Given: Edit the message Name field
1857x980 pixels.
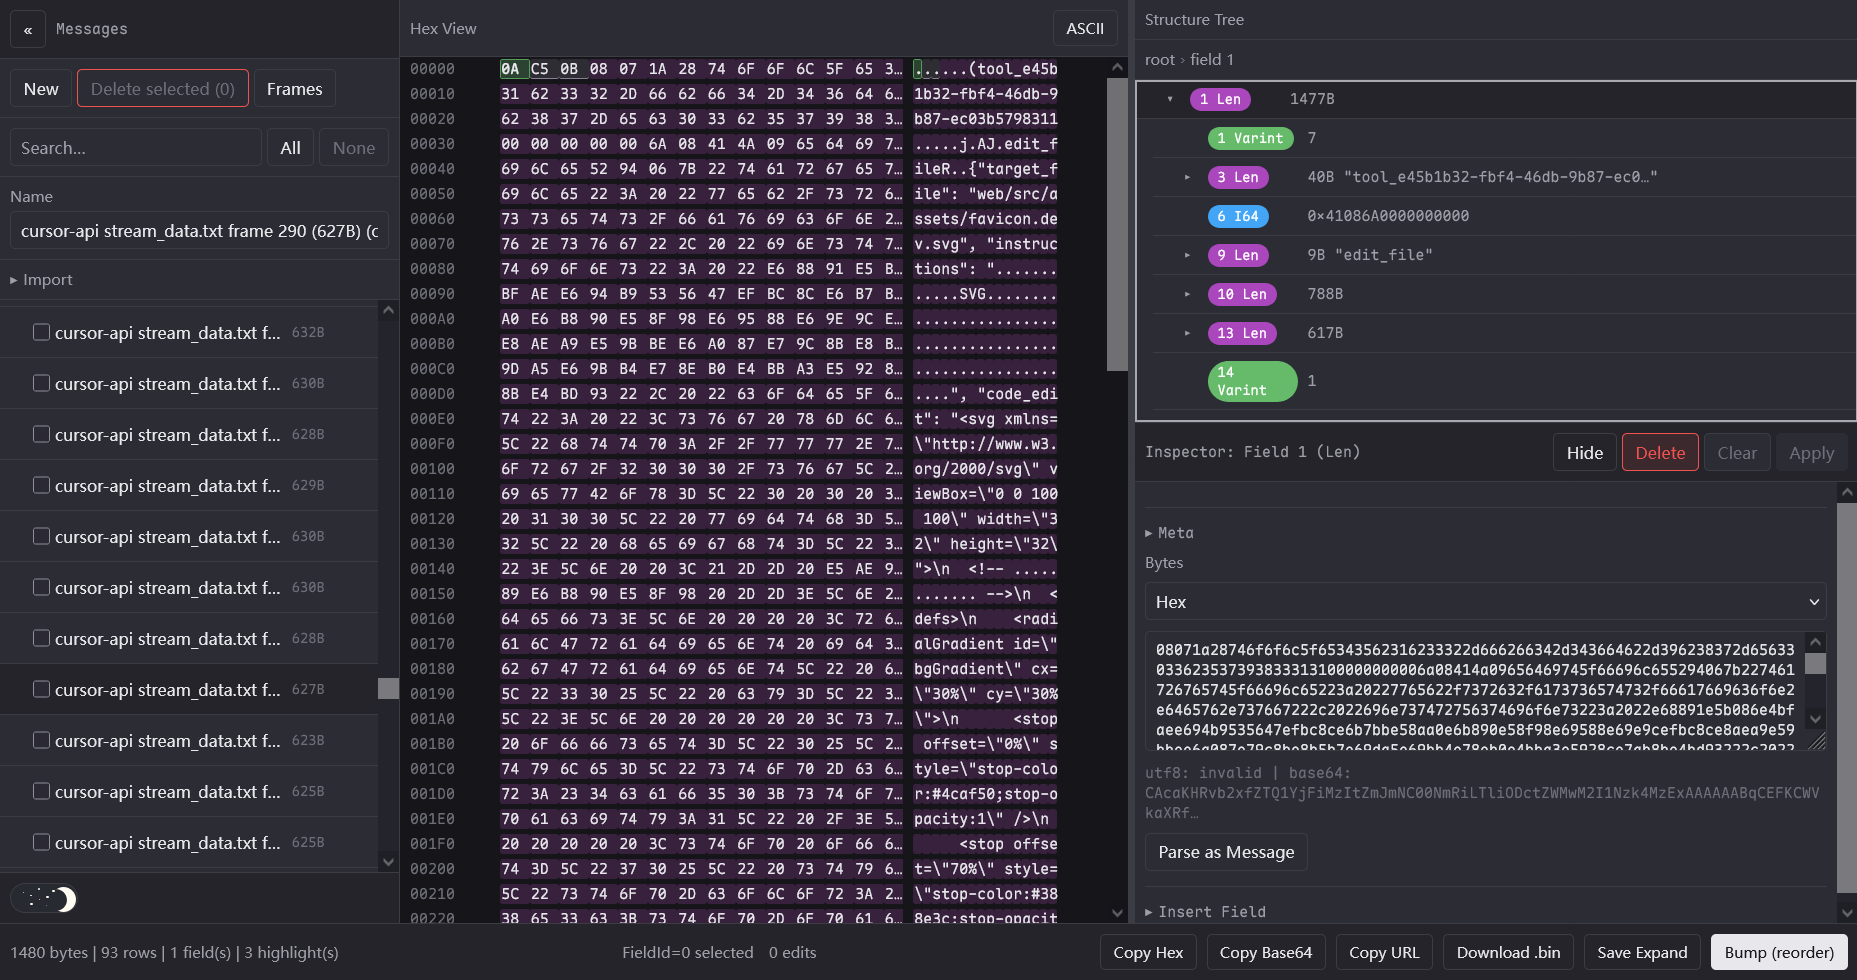Looking at the screenshot, I should coord(200,231).
